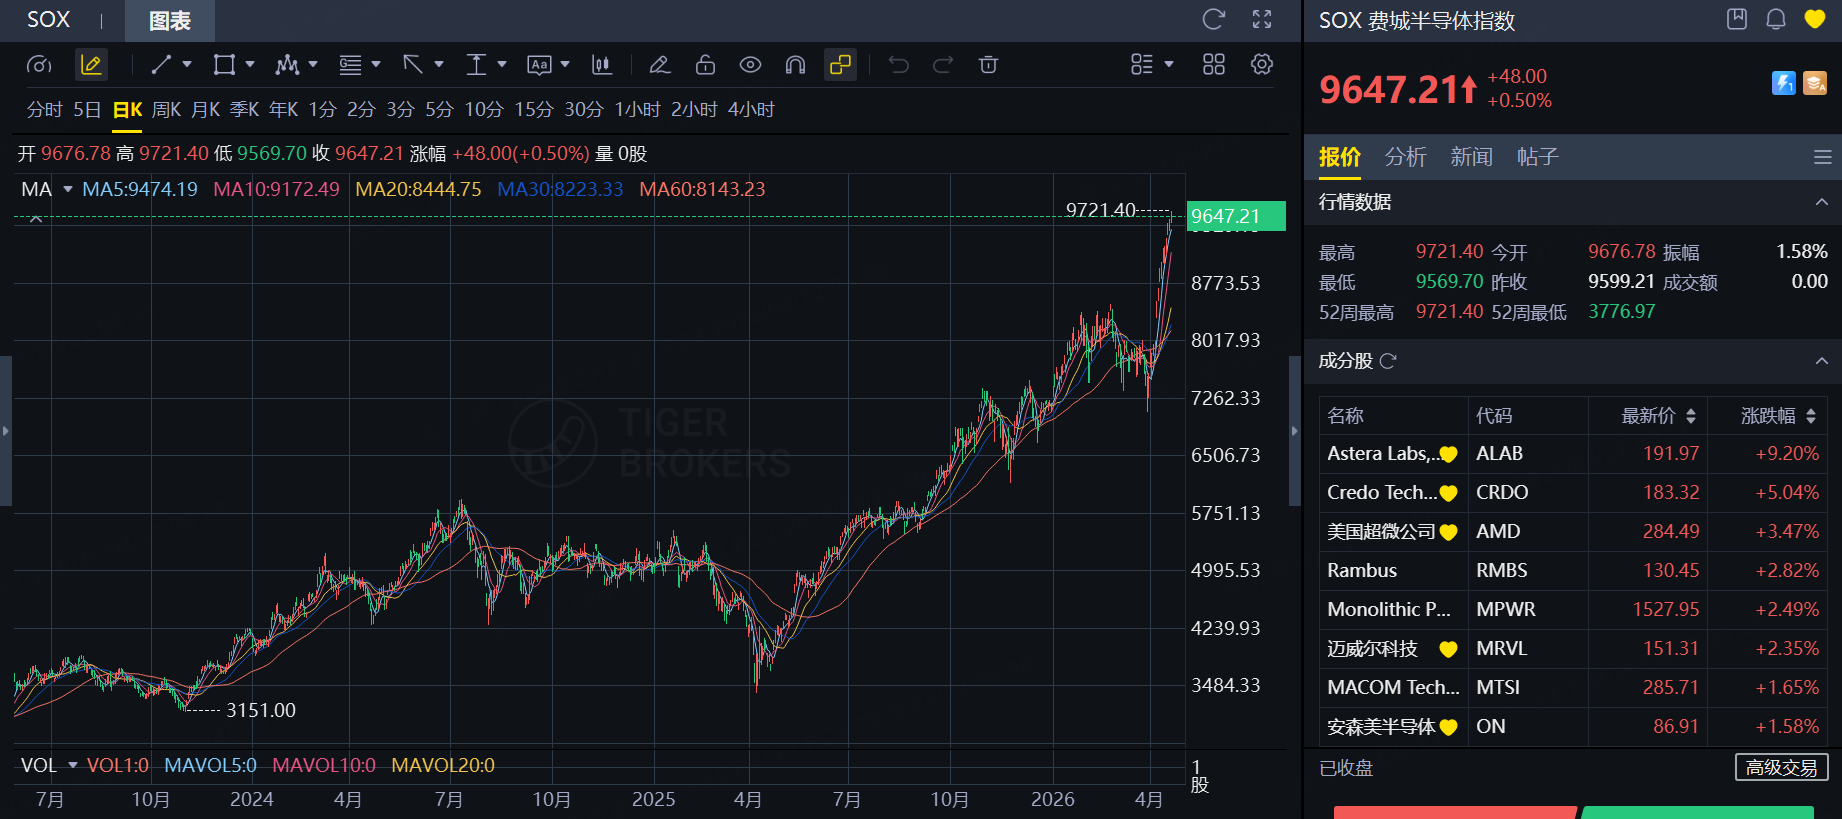The height and width of the screenshot is (819, 1842).
Task: Toggle drawings visibility with eye icon
Action: [x=750, y=65]
